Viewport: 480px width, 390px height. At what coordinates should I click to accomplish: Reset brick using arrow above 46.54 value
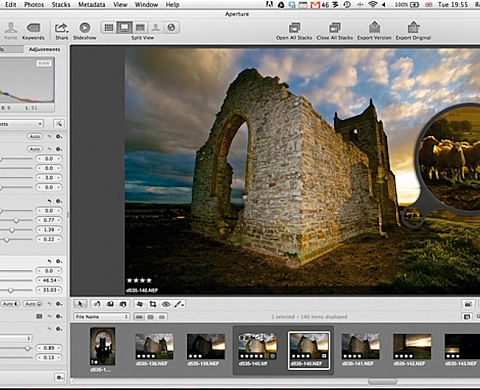point(50,261)
